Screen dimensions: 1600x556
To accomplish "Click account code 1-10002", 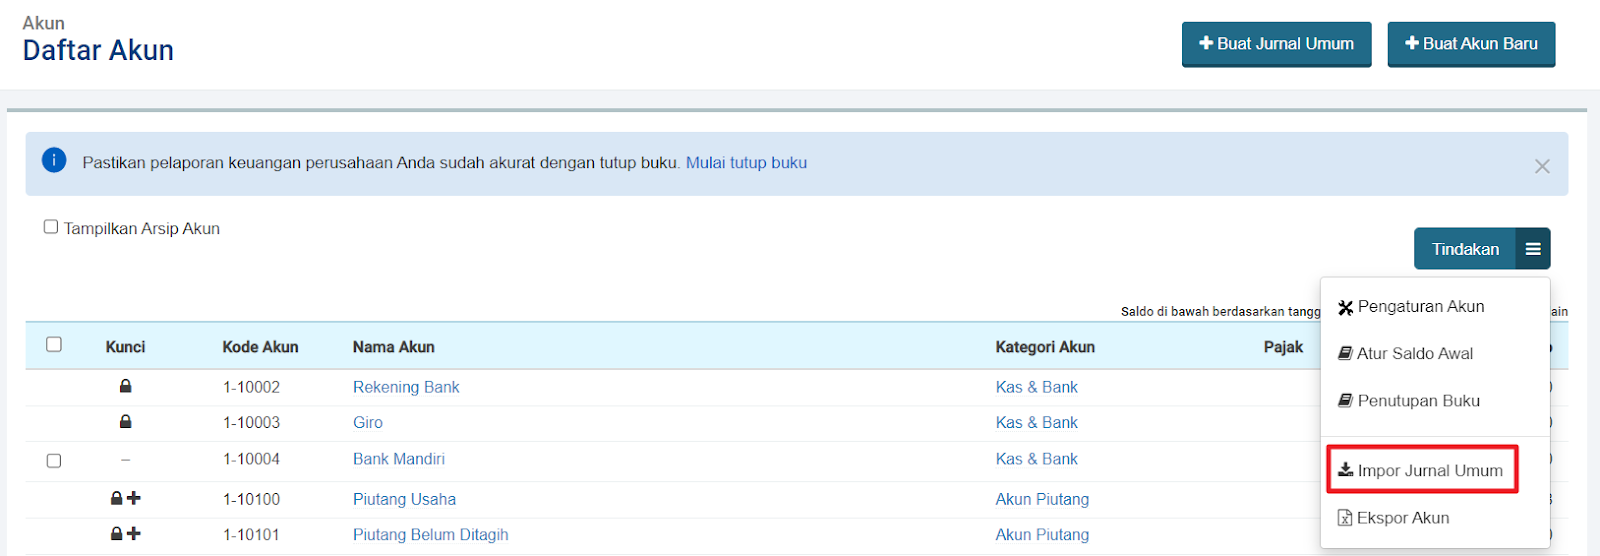I will [251, 387].
